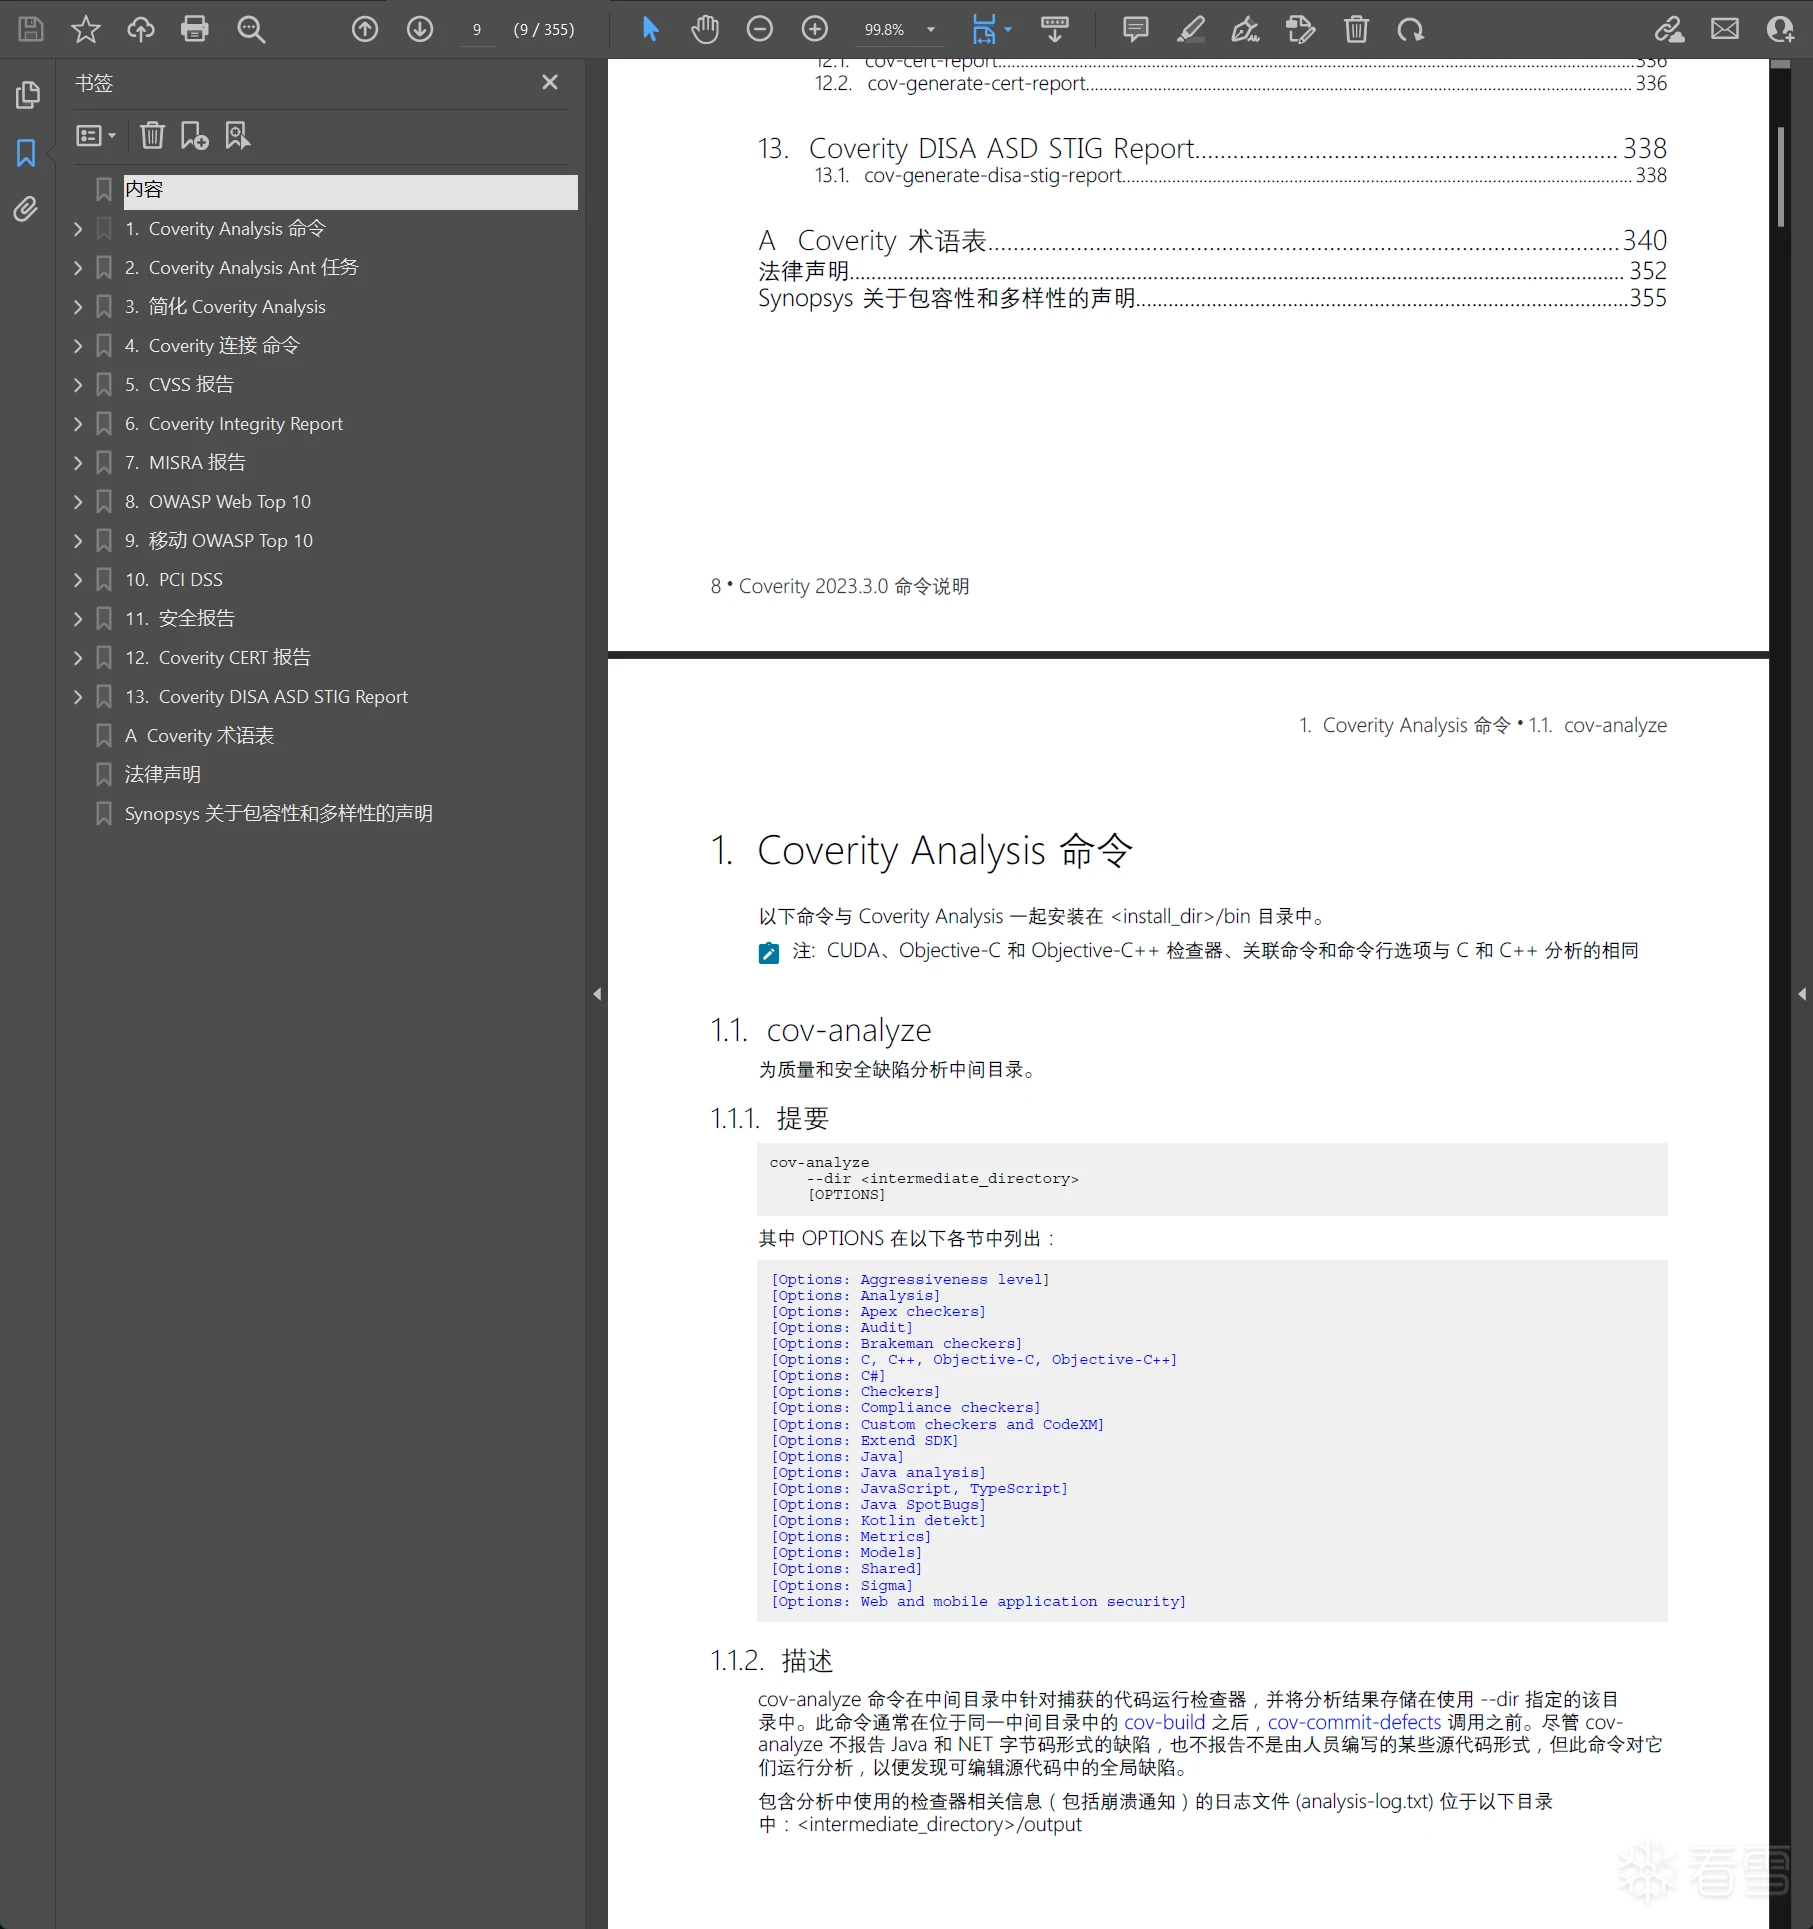Viewport: 1813px width, 1929px height.
Task: Open '[Options: Aggressiveness level]' link
Action: click(x=910, y=1280)
